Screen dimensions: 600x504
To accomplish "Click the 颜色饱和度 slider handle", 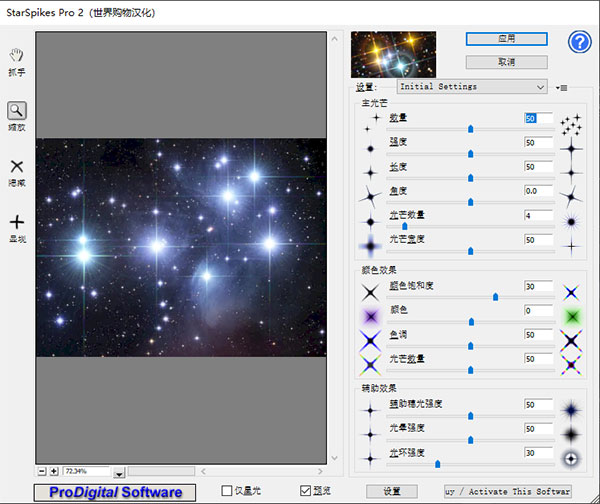I will 495,297.
